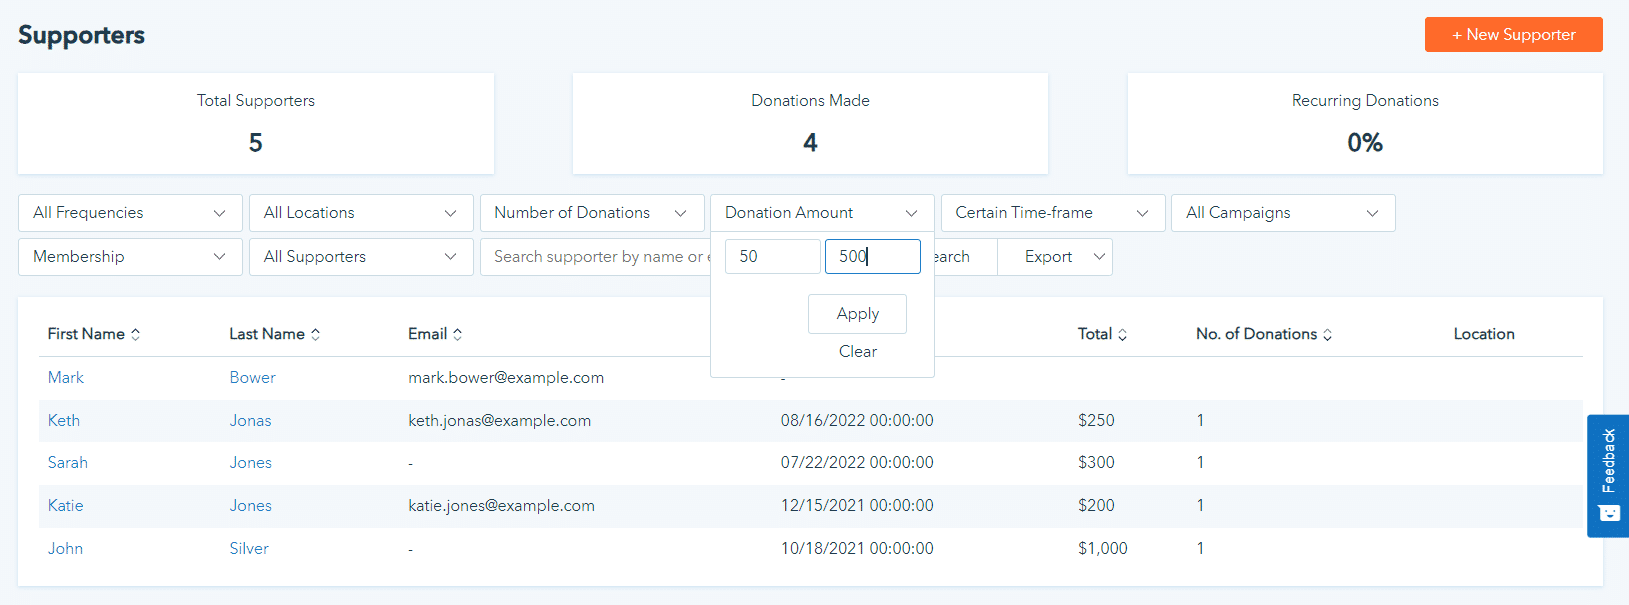Sort the Total column using arrows
Image resolution: width=1629 pixels, height=605 pixels.
click(x=1122, y=335)
